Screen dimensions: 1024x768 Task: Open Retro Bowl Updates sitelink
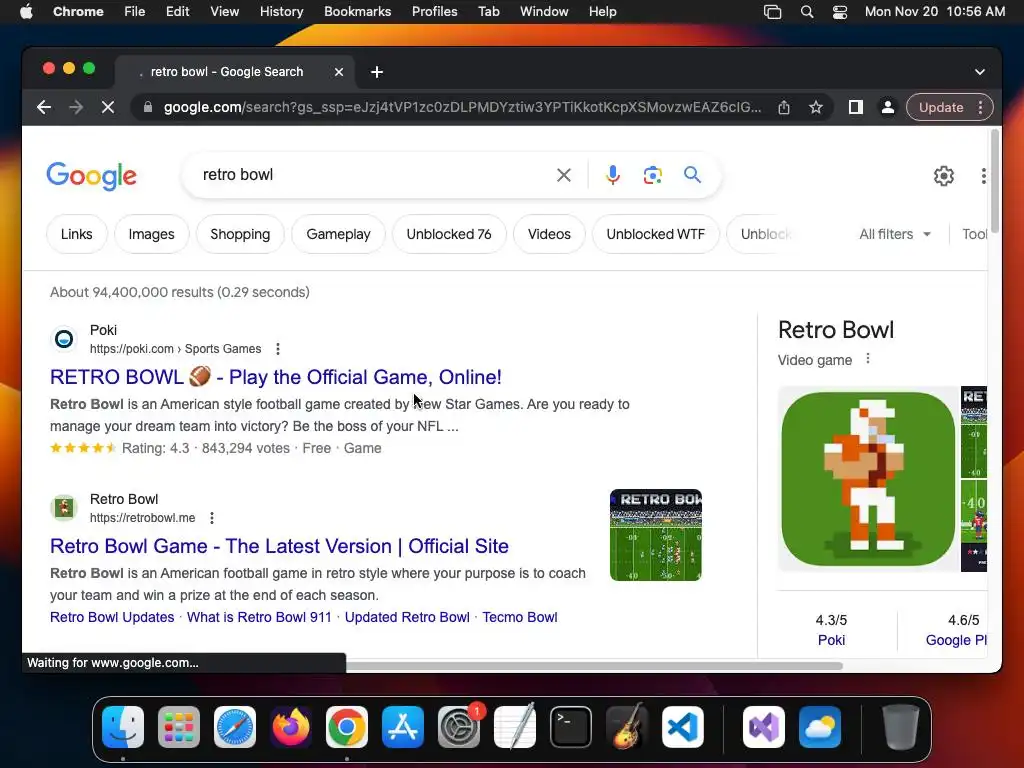[x=112, y=617]
